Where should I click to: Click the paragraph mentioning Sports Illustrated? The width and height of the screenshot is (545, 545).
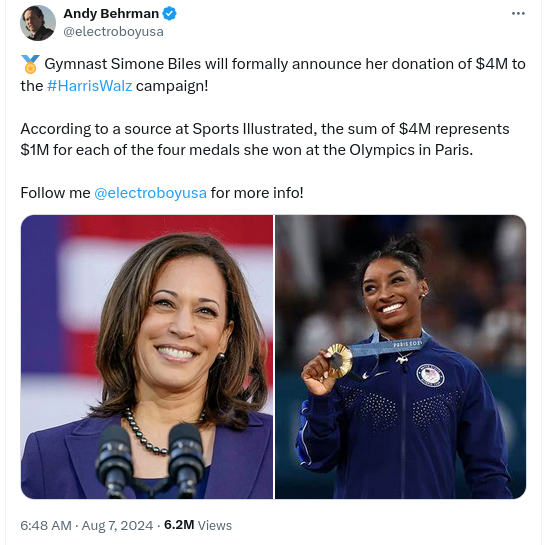pos(265,139)
